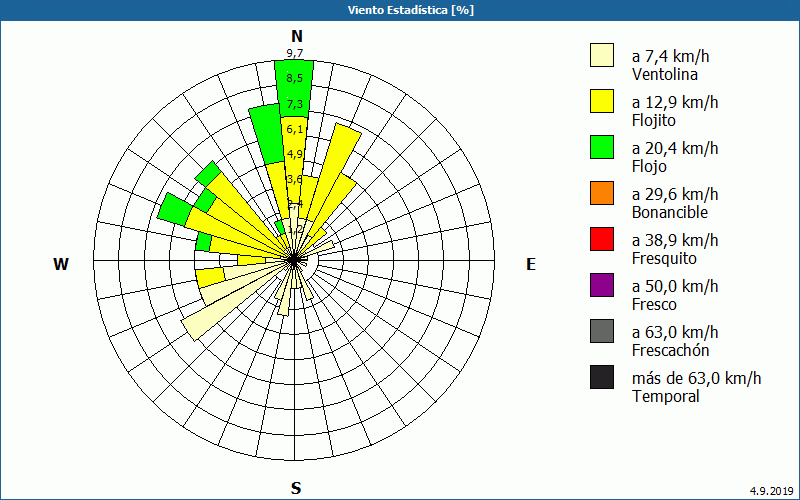Click the yellow Flojito legend swatch
Viewport: 800px width, 500px height.
(602, 101)
